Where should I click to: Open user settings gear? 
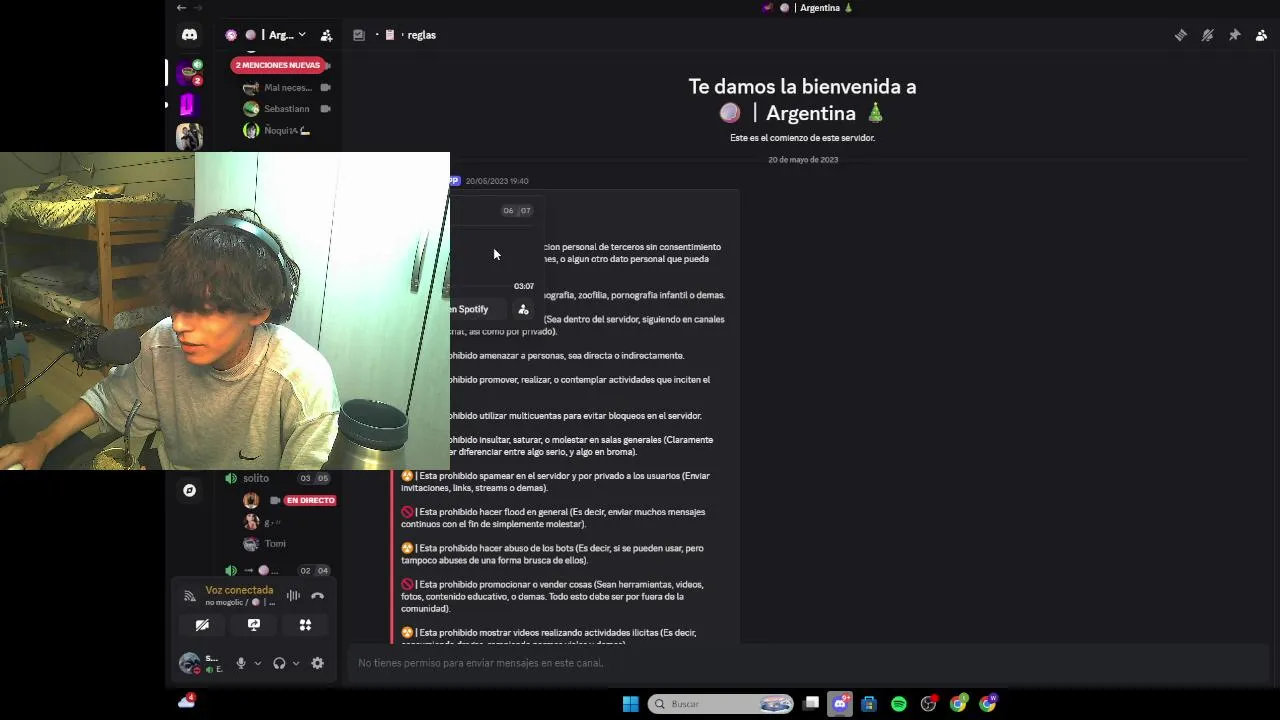(x=317, y=663)
